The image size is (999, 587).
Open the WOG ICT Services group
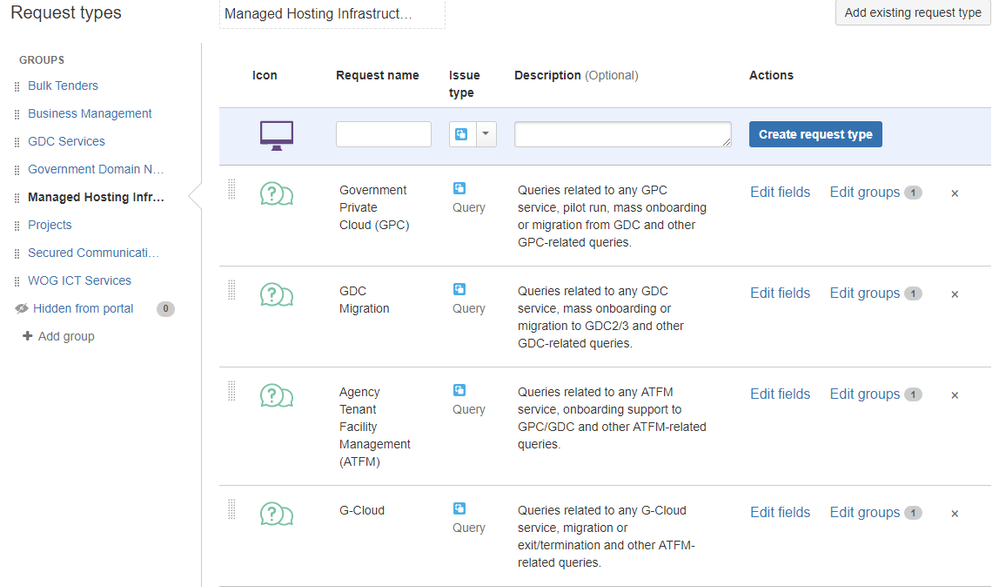click(x=80, y=280)
